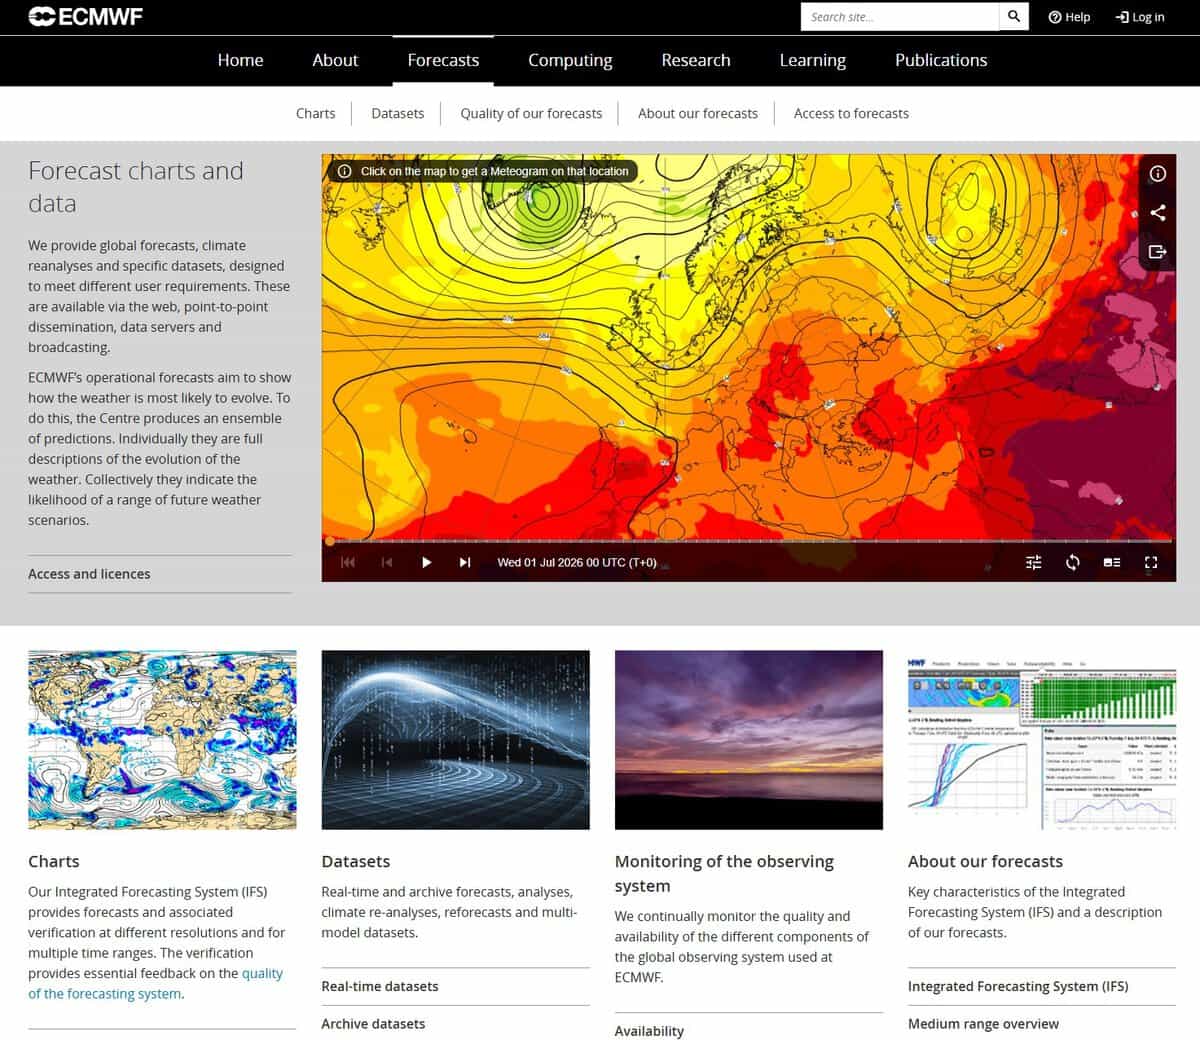Toggle the chart legend panel icon
The width and height of the screenshot is (1200, 1040).
tap(1112, 562)
